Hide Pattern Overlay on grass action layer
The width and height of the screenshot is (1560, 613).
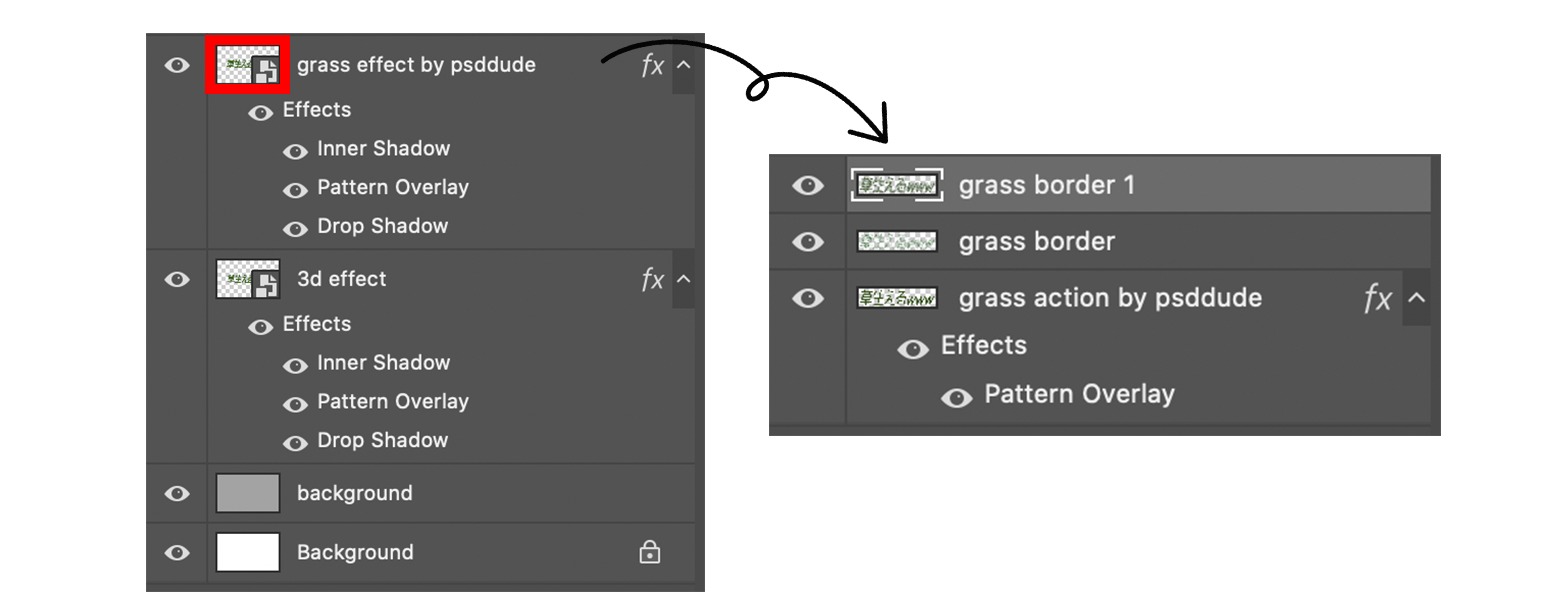956,398
